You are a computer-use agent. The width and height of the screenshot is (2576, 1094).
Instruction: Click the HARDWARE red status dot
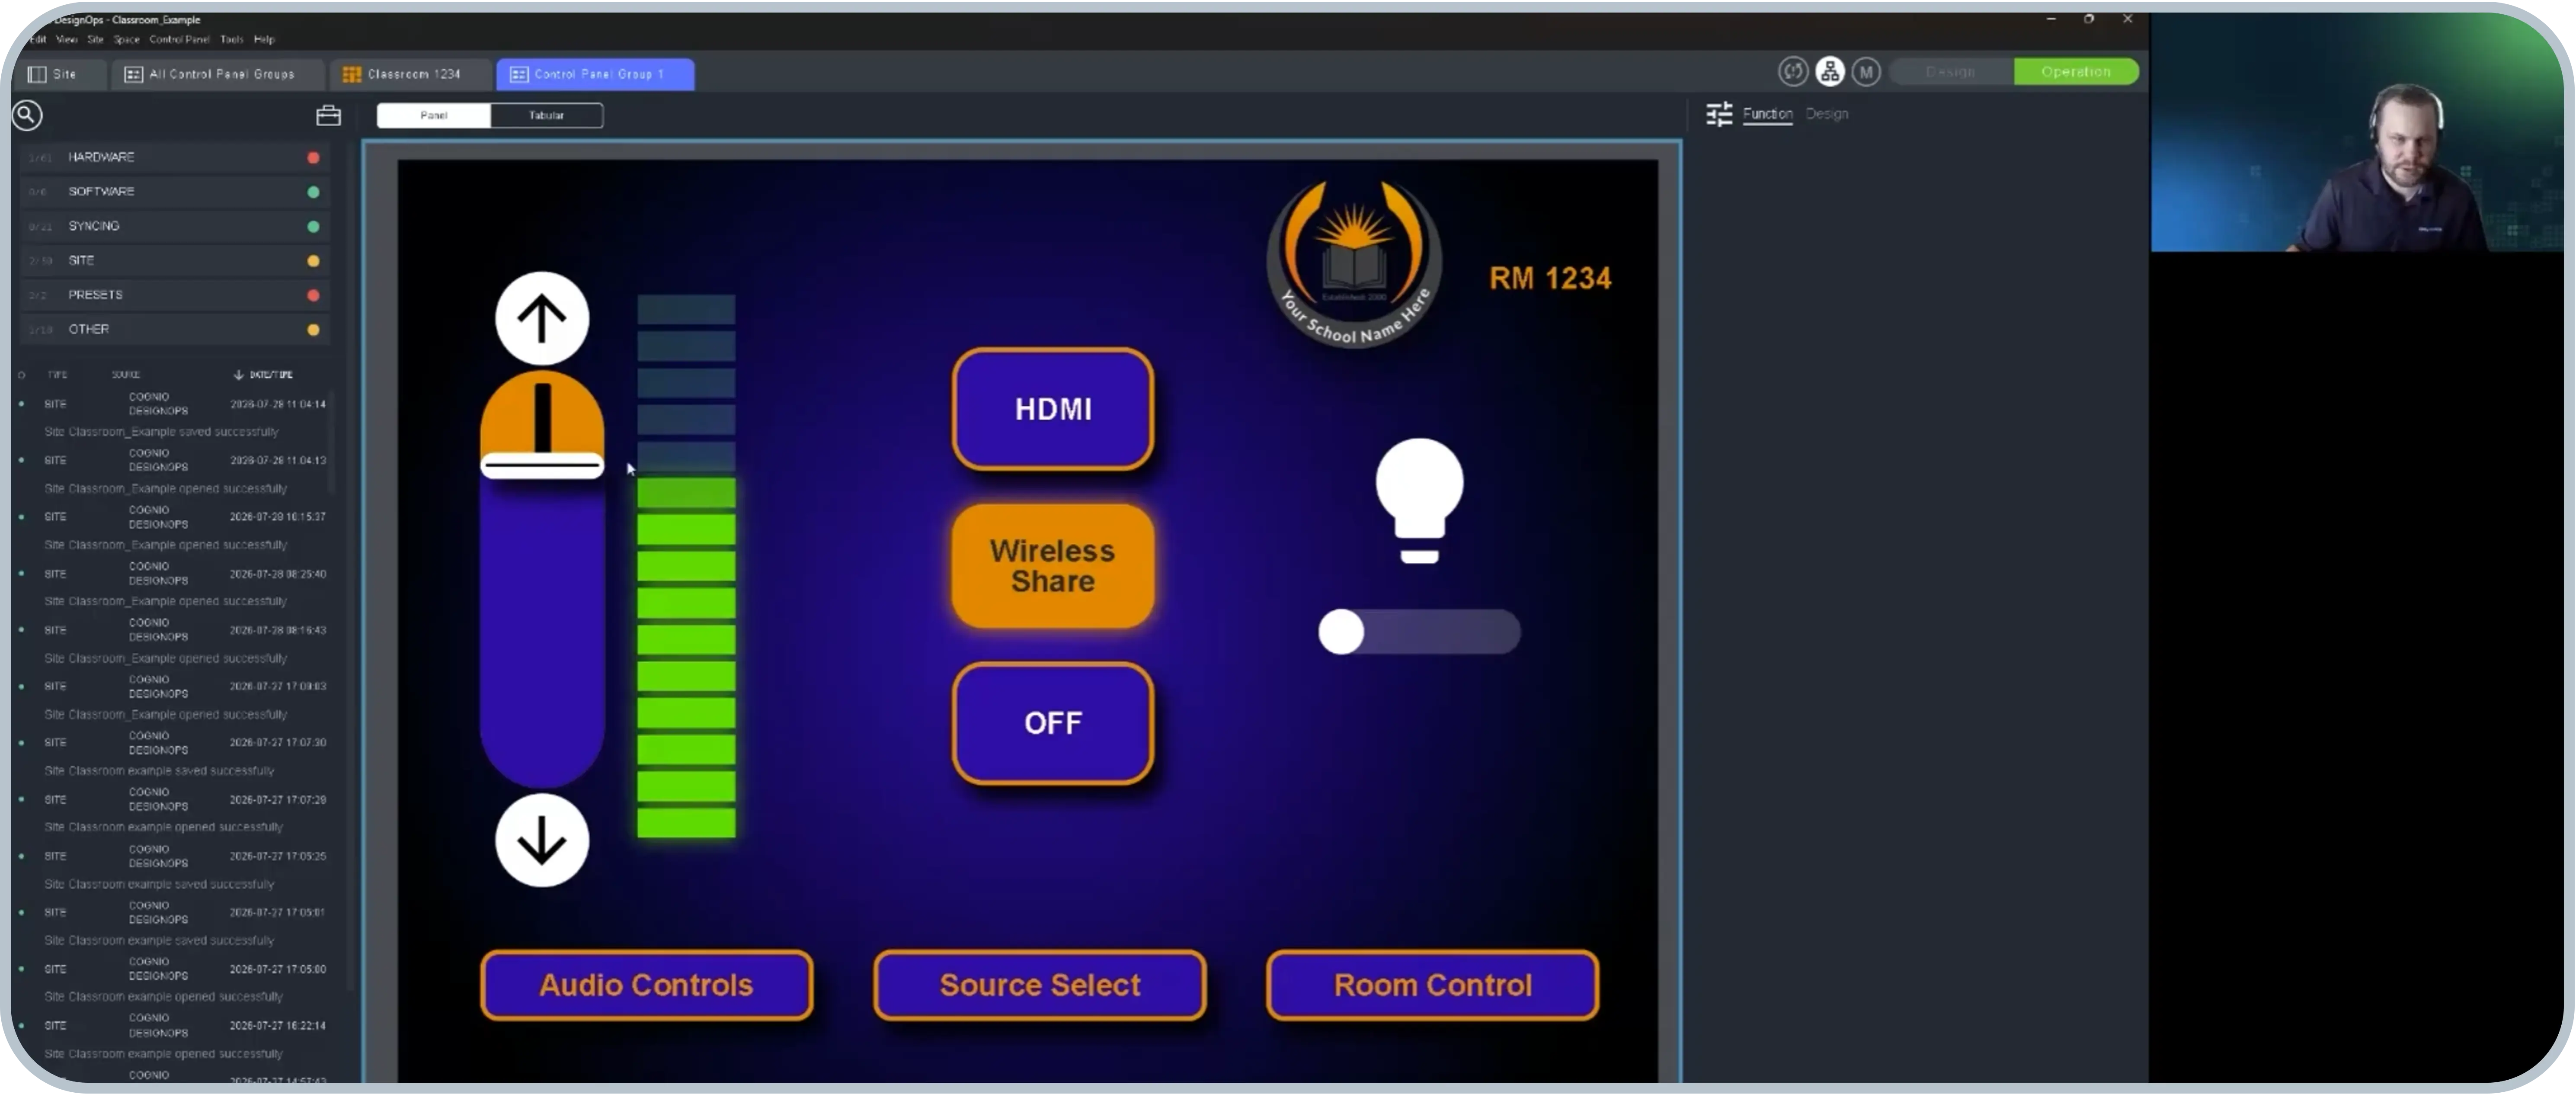click(x=313, y=158)
